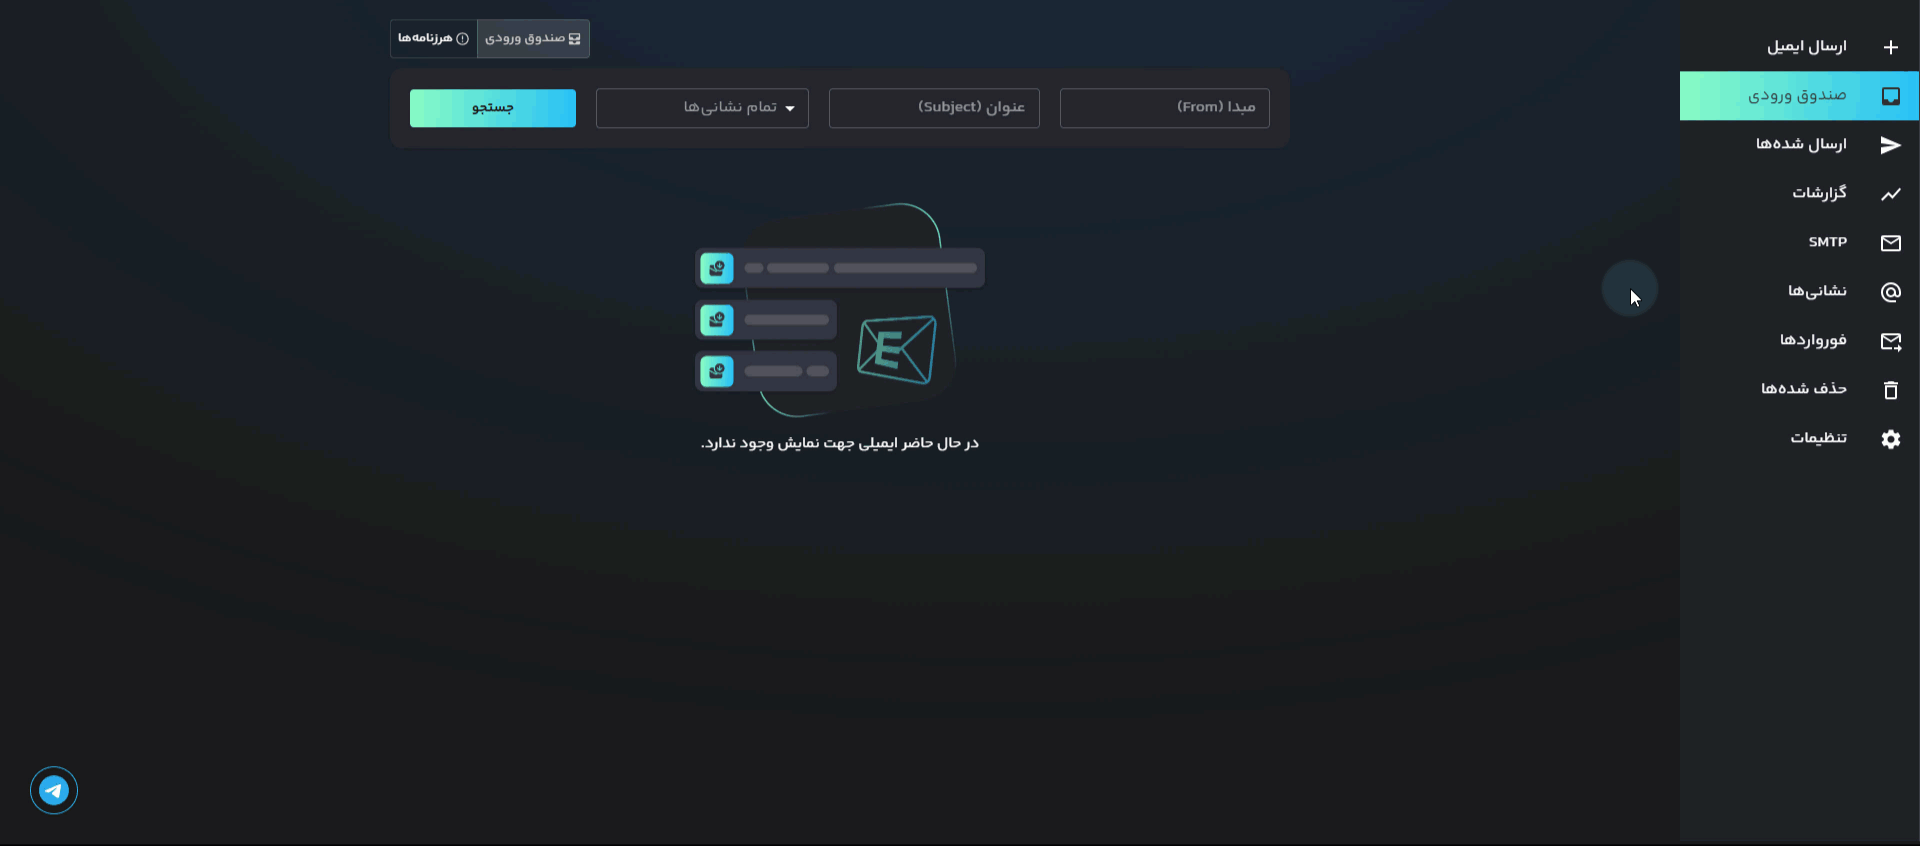Open the Telegram support chat icon
This screenshot has width=1920, height=846.
pos(54,791)
